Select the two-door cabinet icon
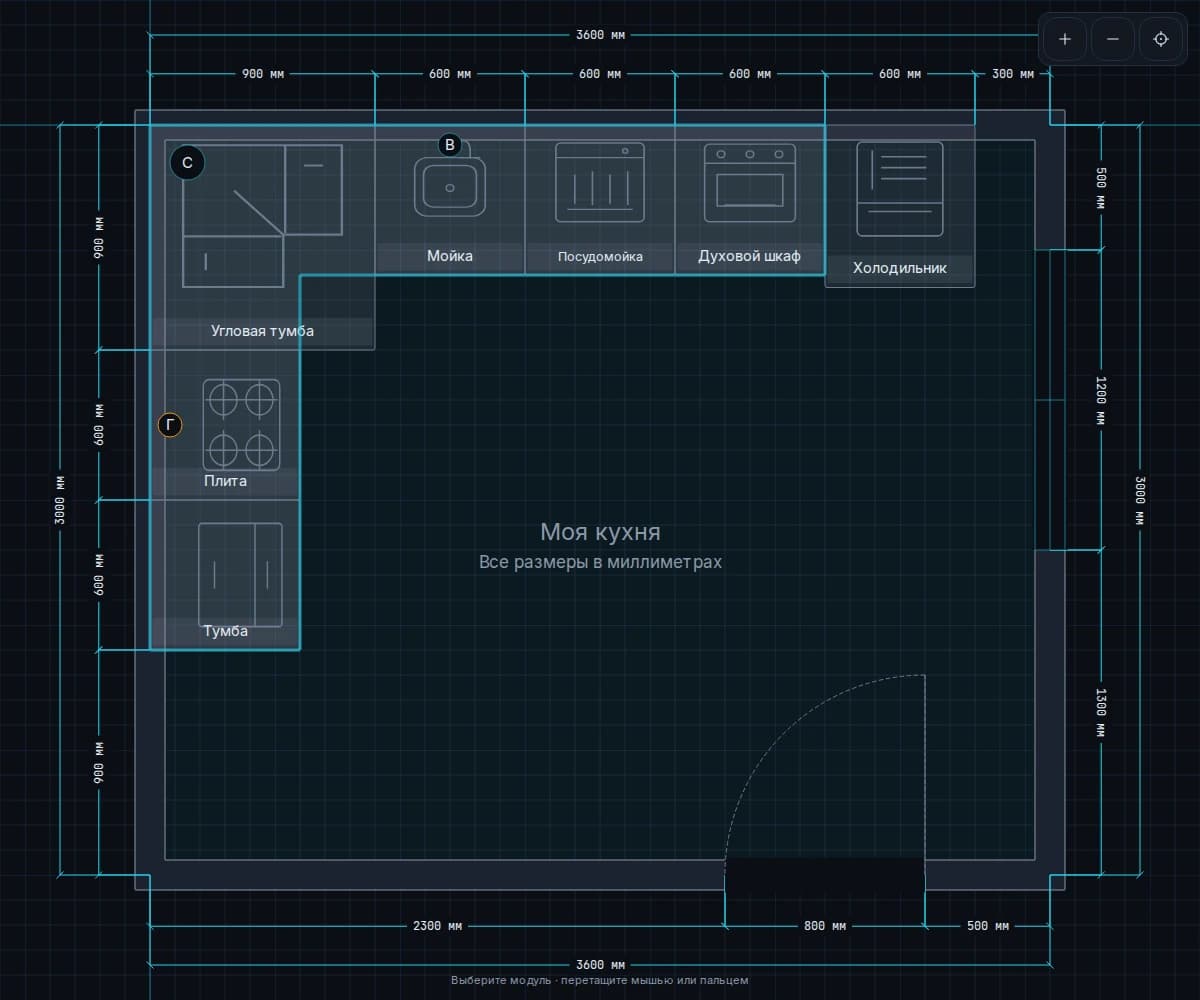The width and height of the screenshot is (1200, 1000). click(x=240, y=575)
